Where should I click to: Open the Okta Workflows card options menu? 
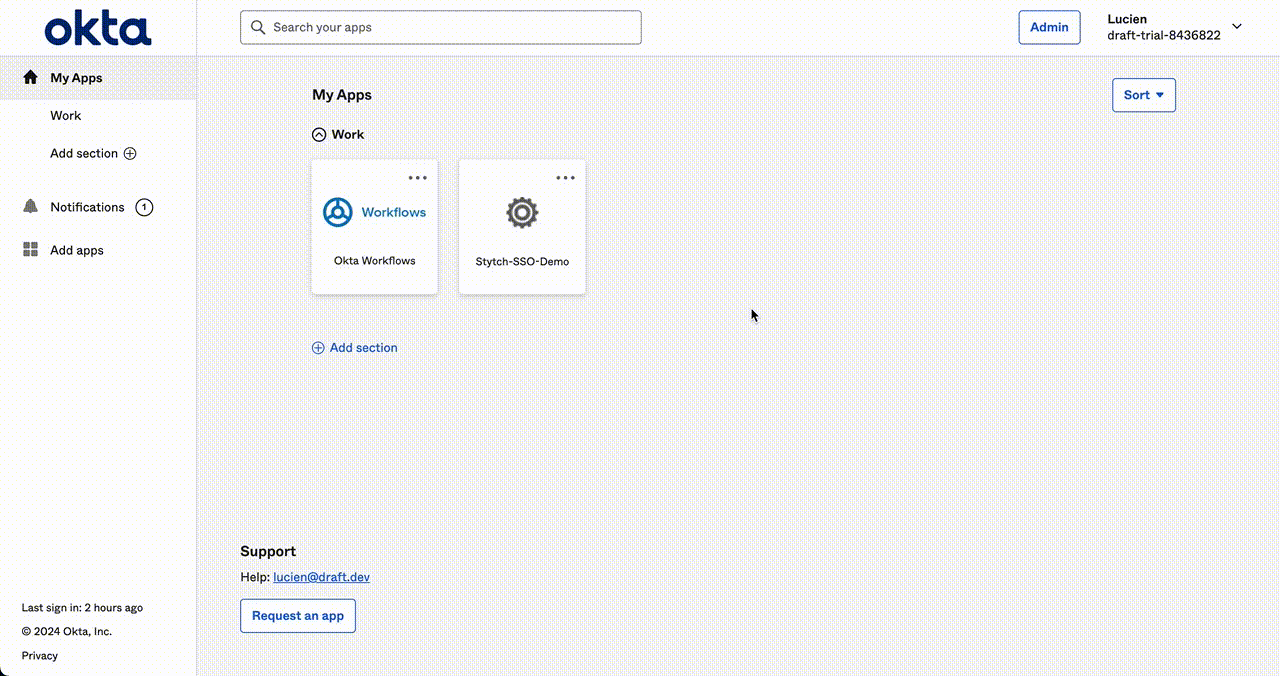point(418,178)
